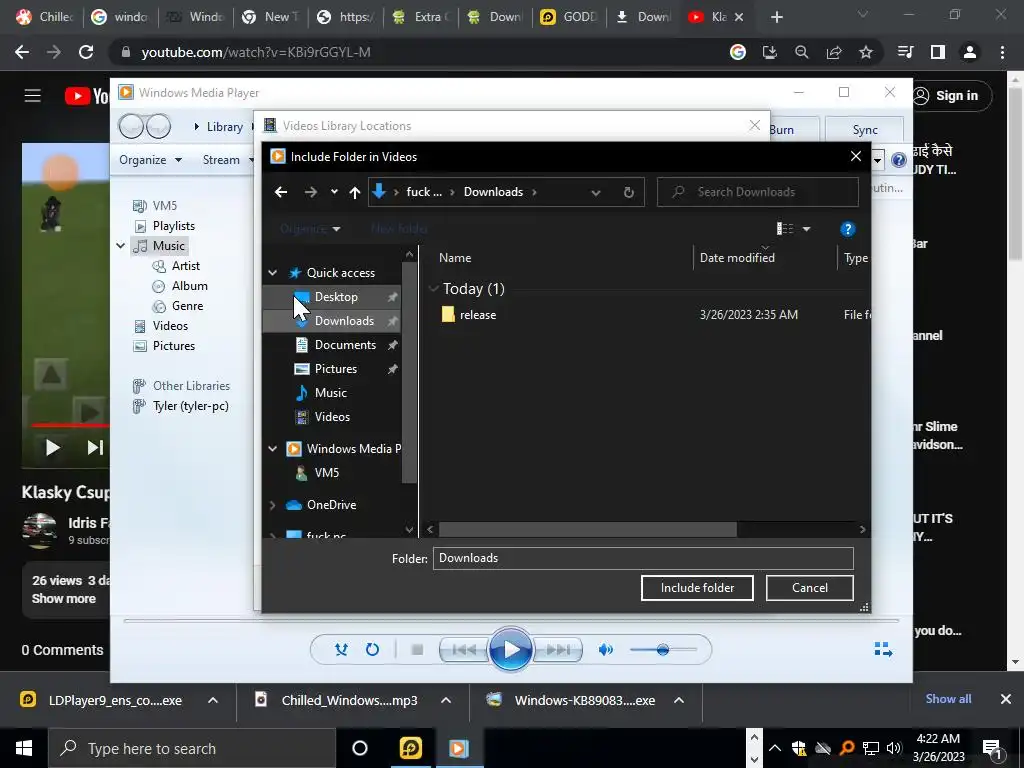Open address bar history dropdown

(x=596, y=192)
